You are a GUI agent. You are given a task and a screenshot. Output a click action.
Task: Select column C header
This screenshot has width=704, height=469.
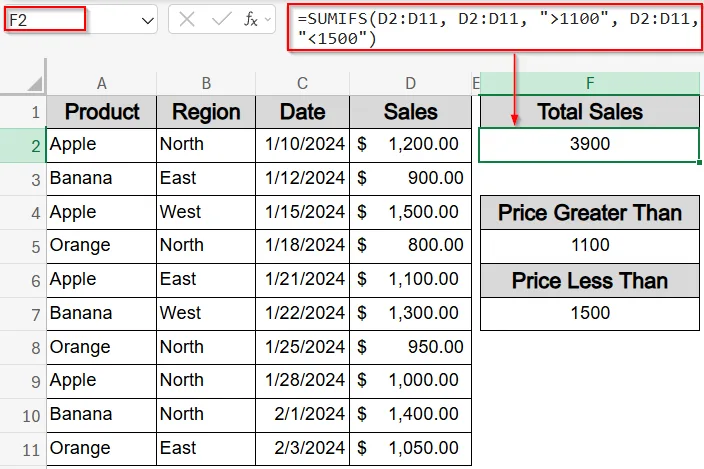point(303,83)
